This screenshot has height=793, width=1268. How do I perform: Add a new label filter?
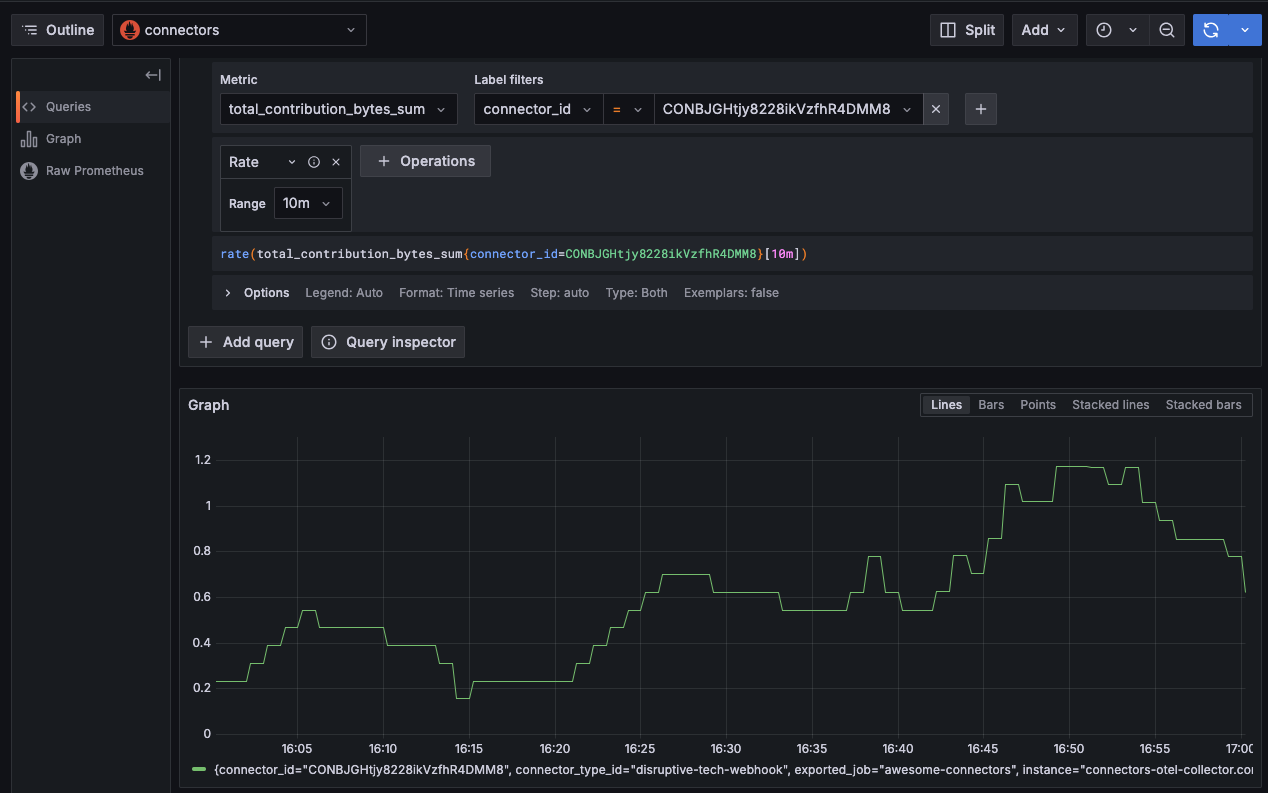pyautogui.click(x=981, y=109)
